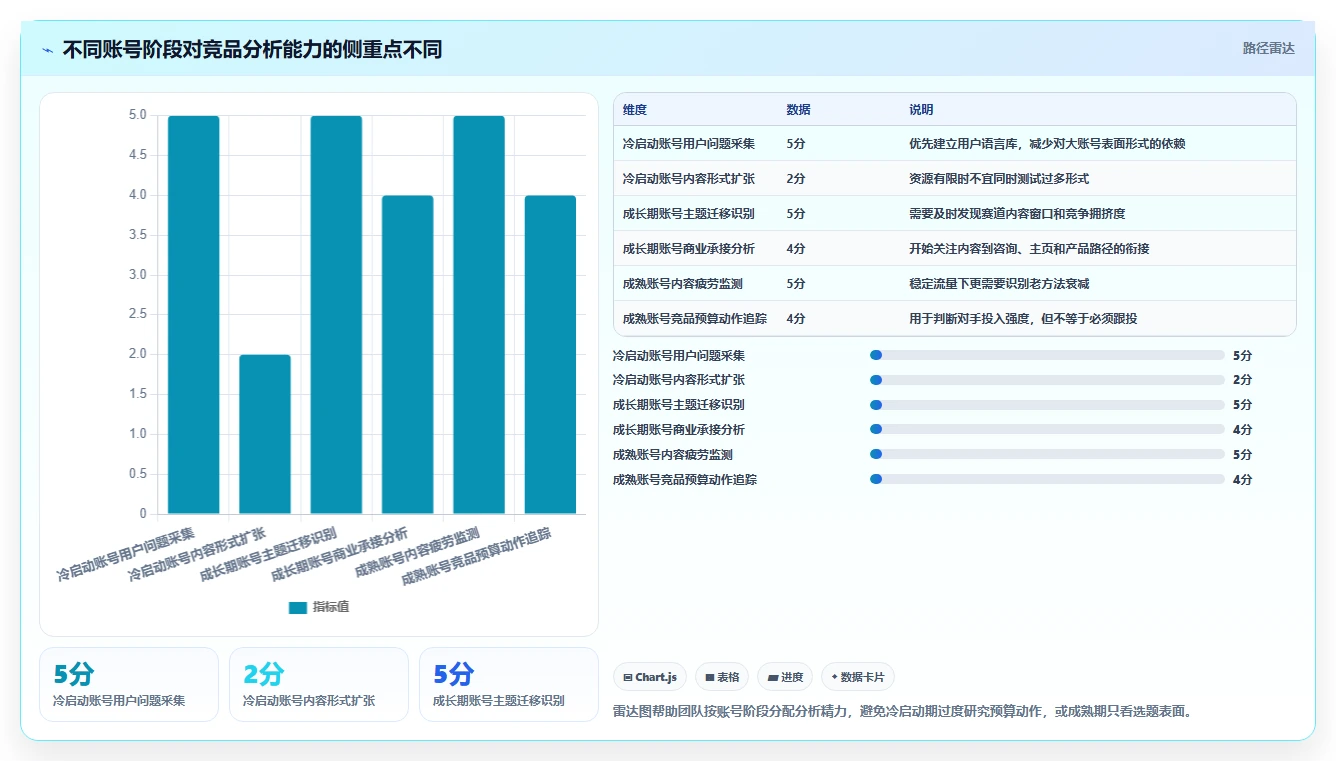Click progress bar for 成长期账号主题迁移识别
The width and height of the screenshot is (1336, 761).
click(1047, 405)
